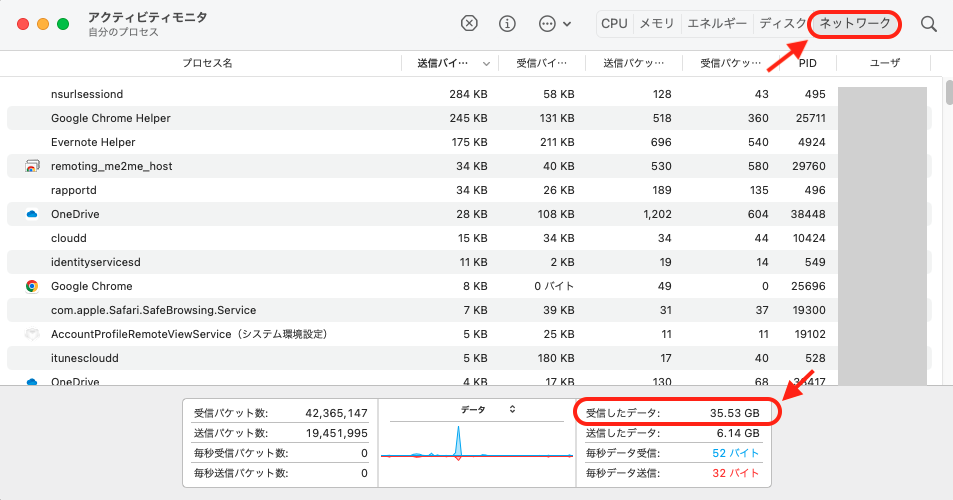
Task: Click the 毎秒送信パケット数 label
Action: click(241, 473)
